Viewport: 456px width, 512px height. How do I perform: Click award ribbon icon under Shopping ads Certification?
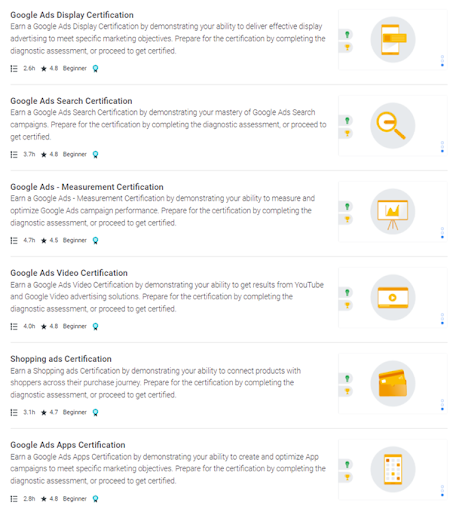pos(95,413)
